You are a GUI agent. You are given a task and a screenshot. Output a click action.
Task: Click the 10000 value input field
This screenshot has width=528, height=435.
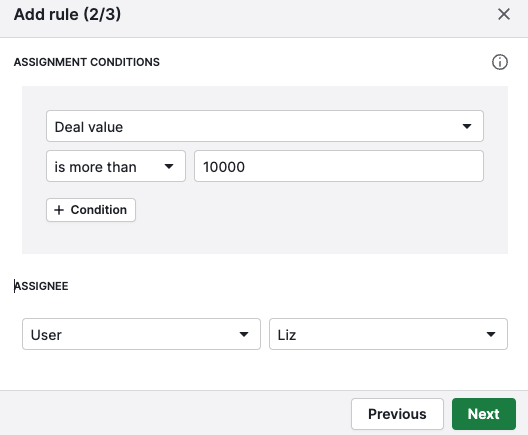(339, 166)
